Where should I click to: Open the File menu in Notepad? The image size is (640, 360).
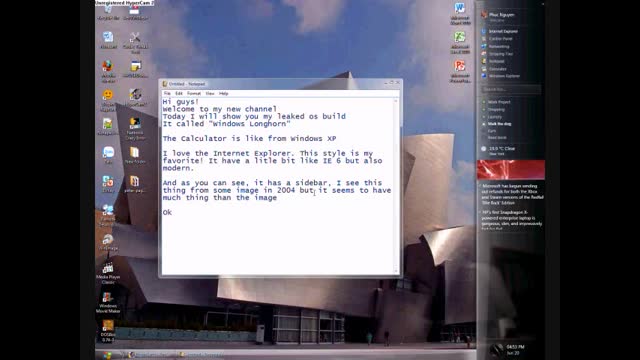(x=167, y=93)
